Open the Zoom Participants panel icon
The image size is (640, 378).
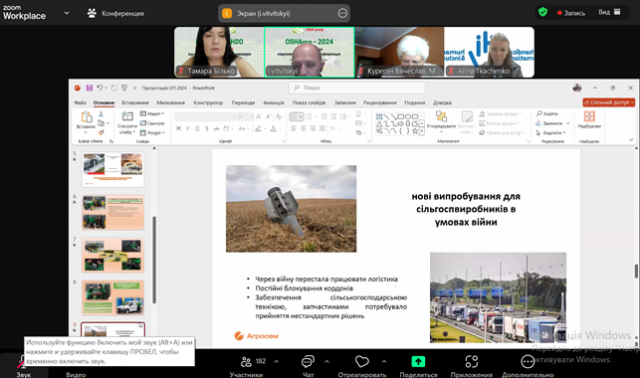click(x=246, y=362)
